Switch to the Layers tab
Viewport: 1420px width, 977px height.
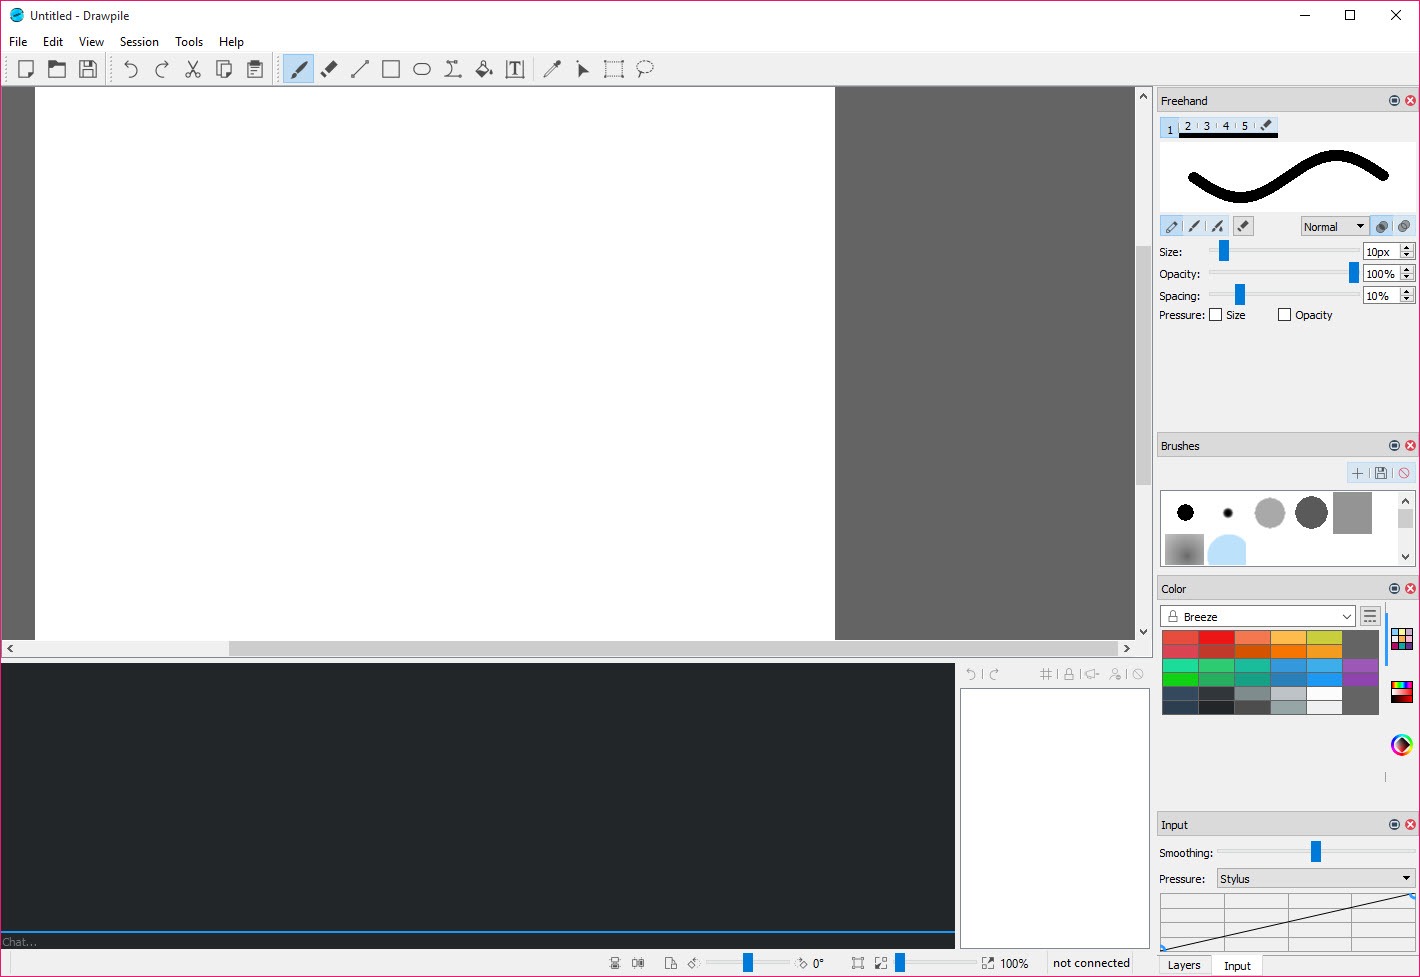point(1184,965)
